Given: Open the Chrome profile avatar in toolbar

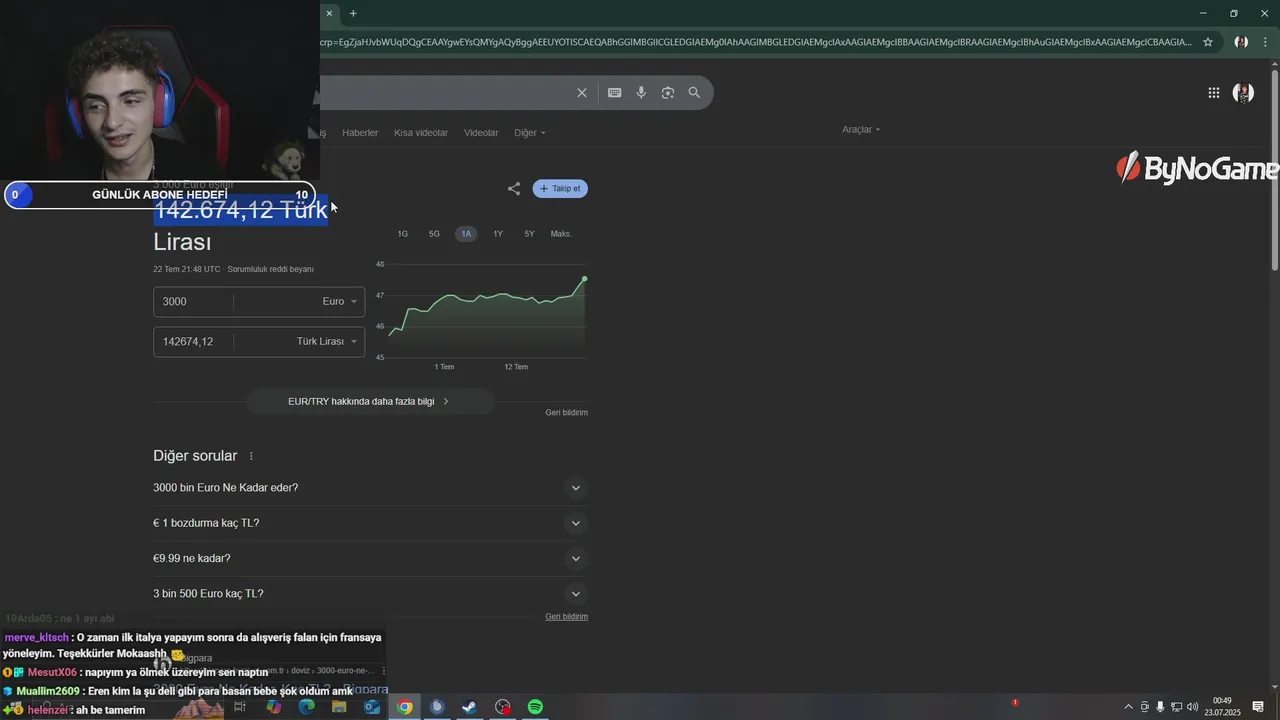Looking at the screenshot, I should 1241,42.
